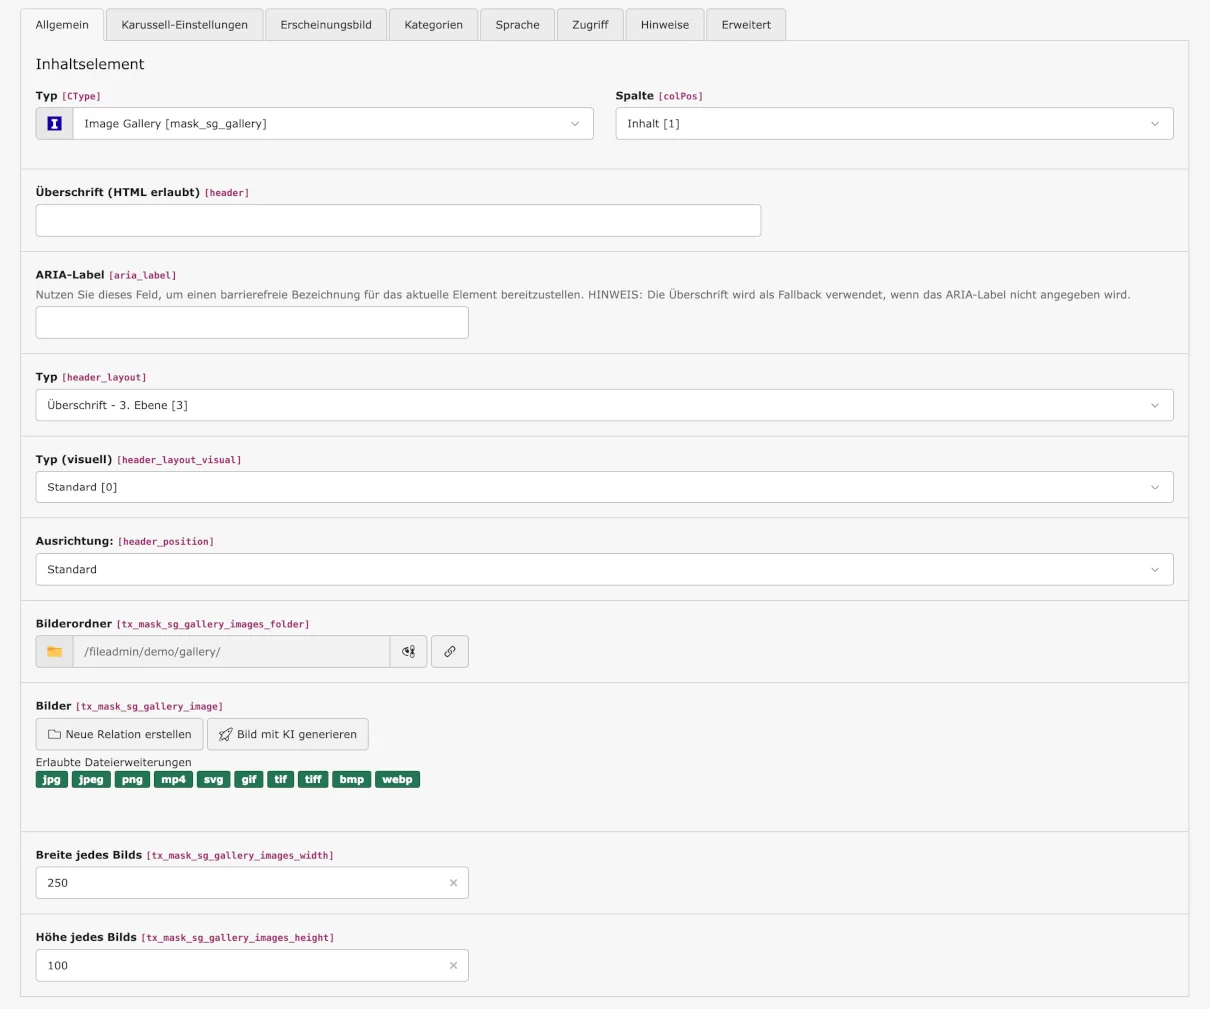Viewport: 1210px width, 1009px height.
Task: Focus the Überschrift header input field
Action: pyautogui.click(x=398, y=221)
